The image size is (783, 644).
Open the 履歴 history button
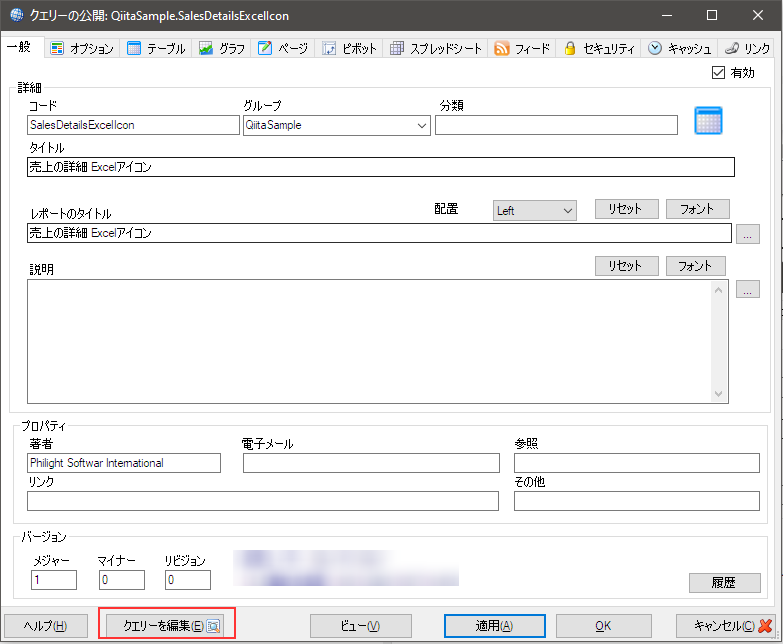click(725, 583)
